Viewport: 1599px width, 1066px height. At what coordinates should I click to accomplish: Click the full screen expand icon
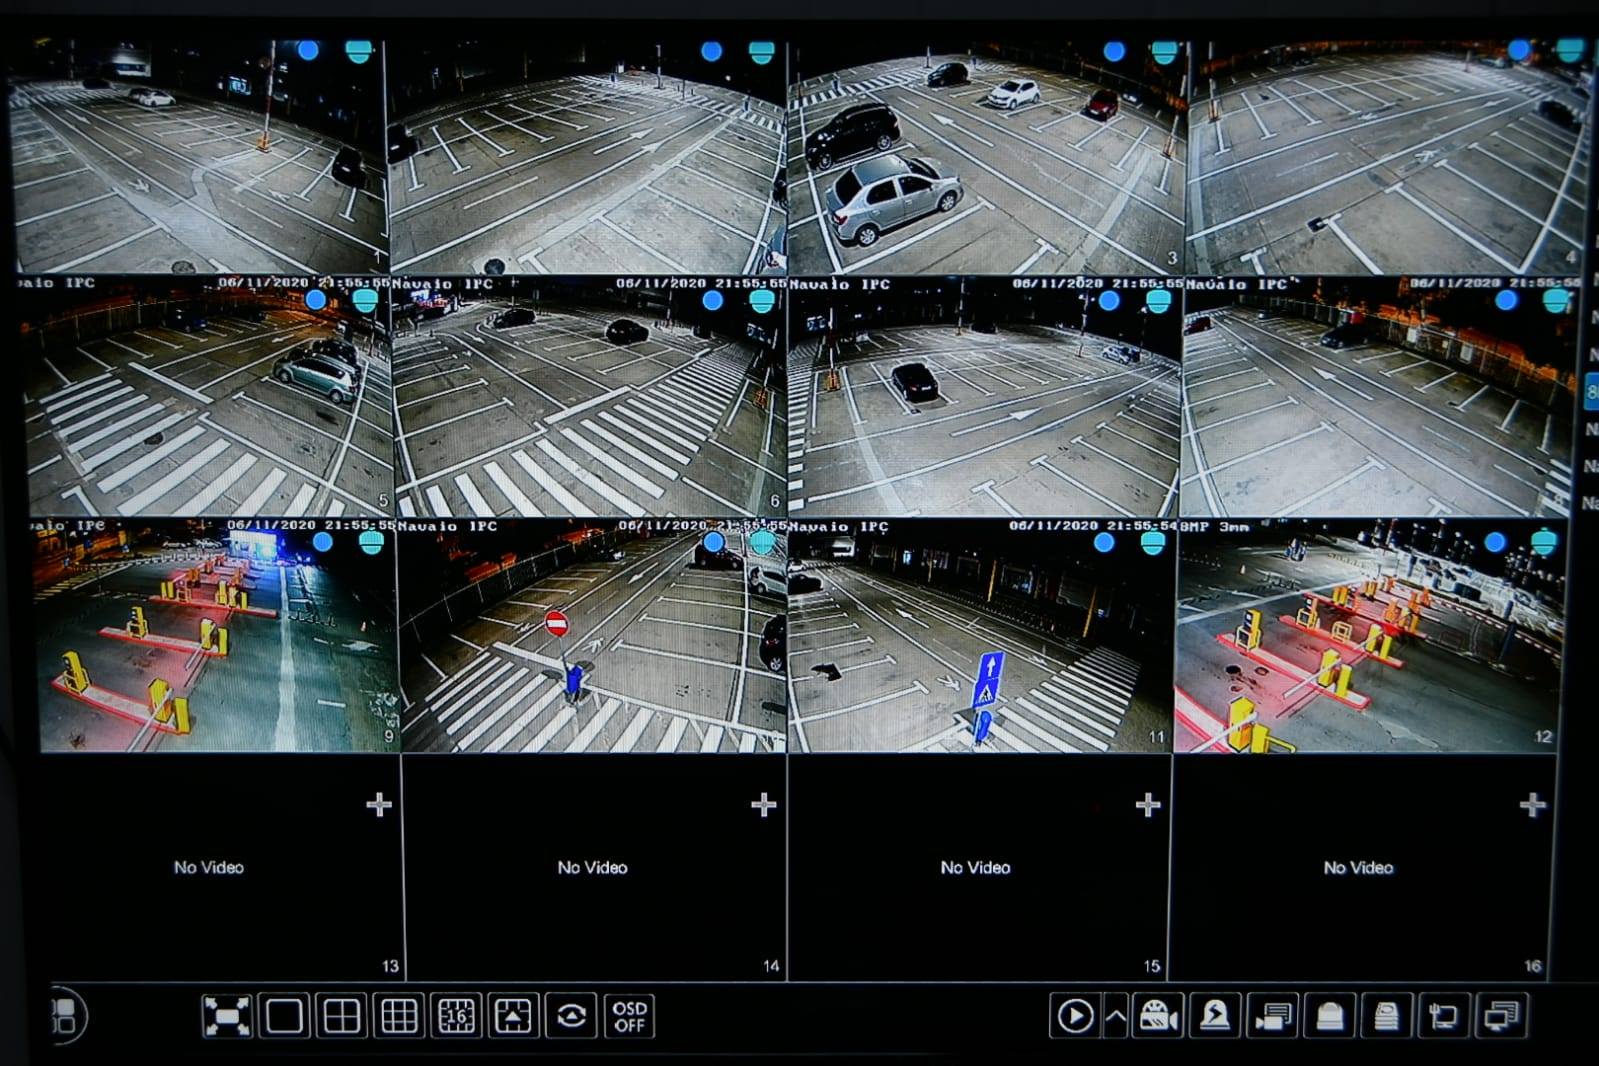click(x=226, y=1017)
